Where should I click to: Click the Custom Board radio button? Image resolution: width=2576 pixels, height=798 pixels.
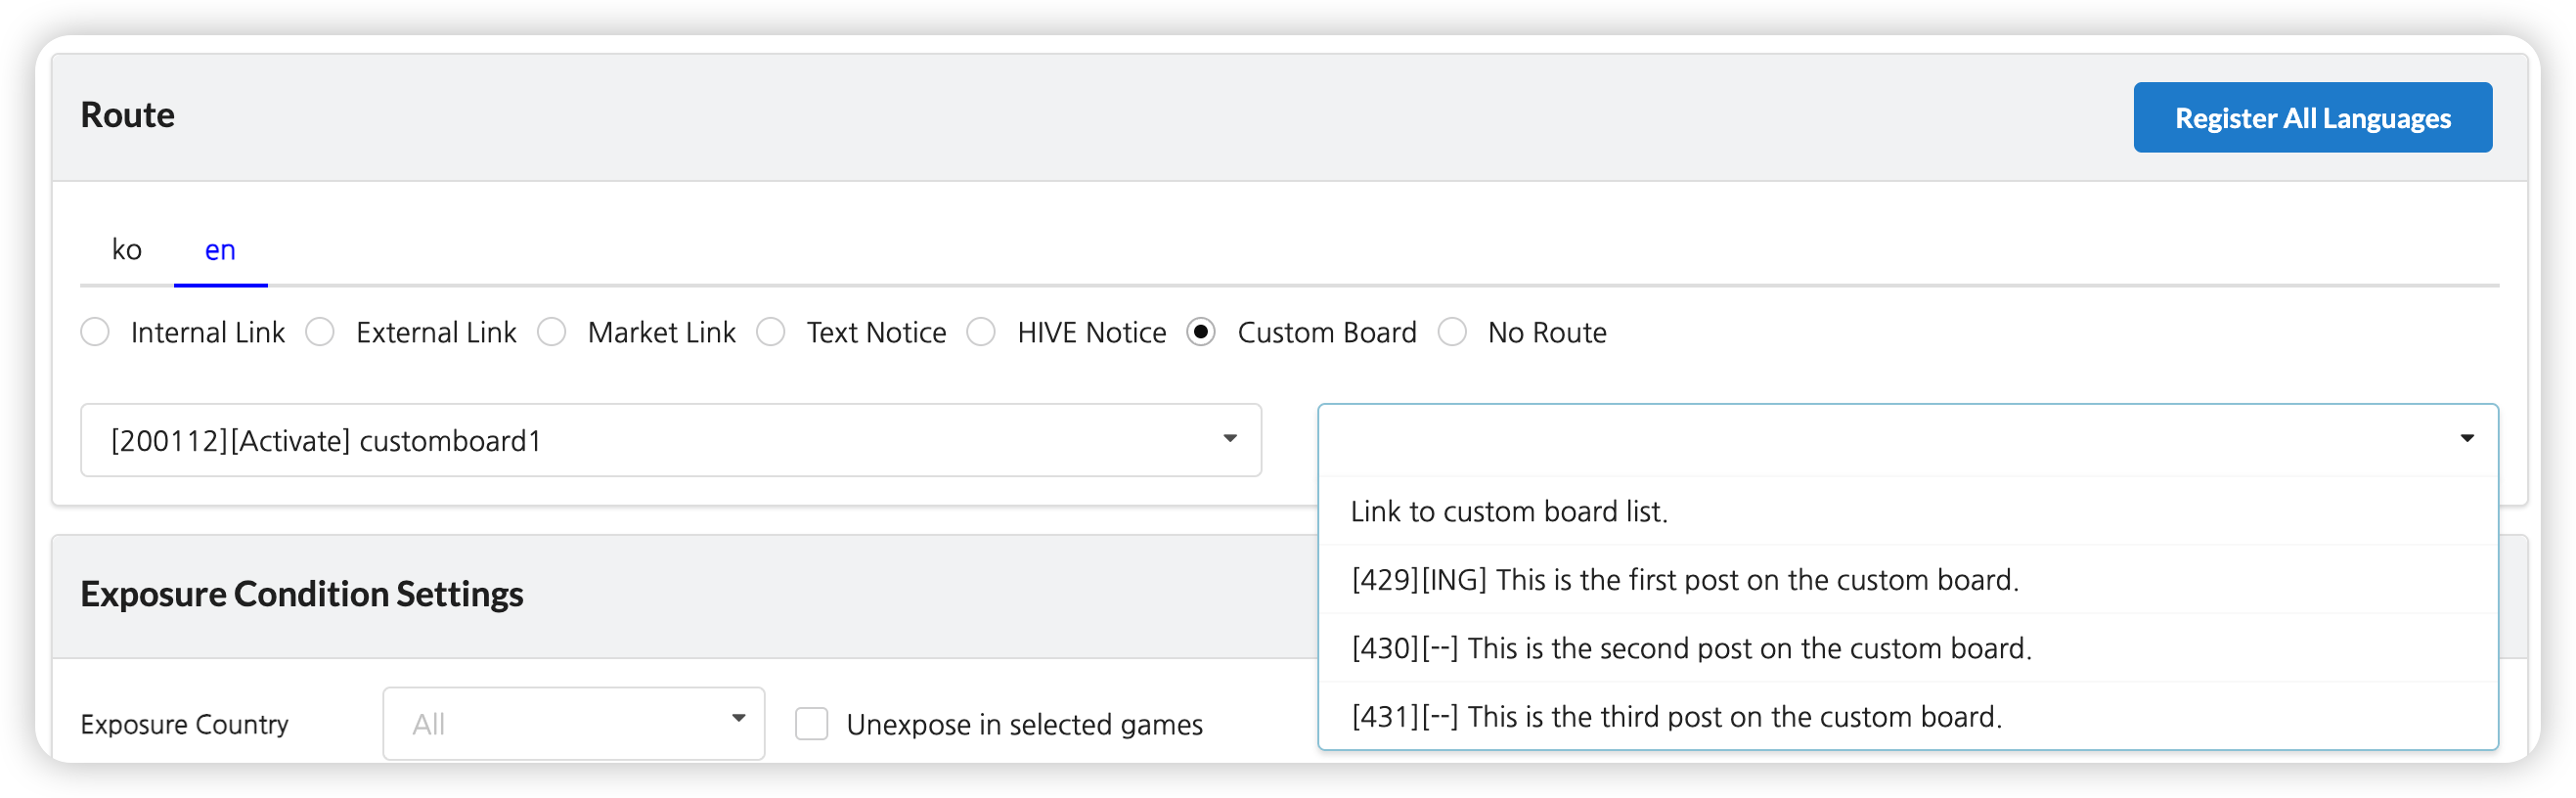[x=1201, y=332]
